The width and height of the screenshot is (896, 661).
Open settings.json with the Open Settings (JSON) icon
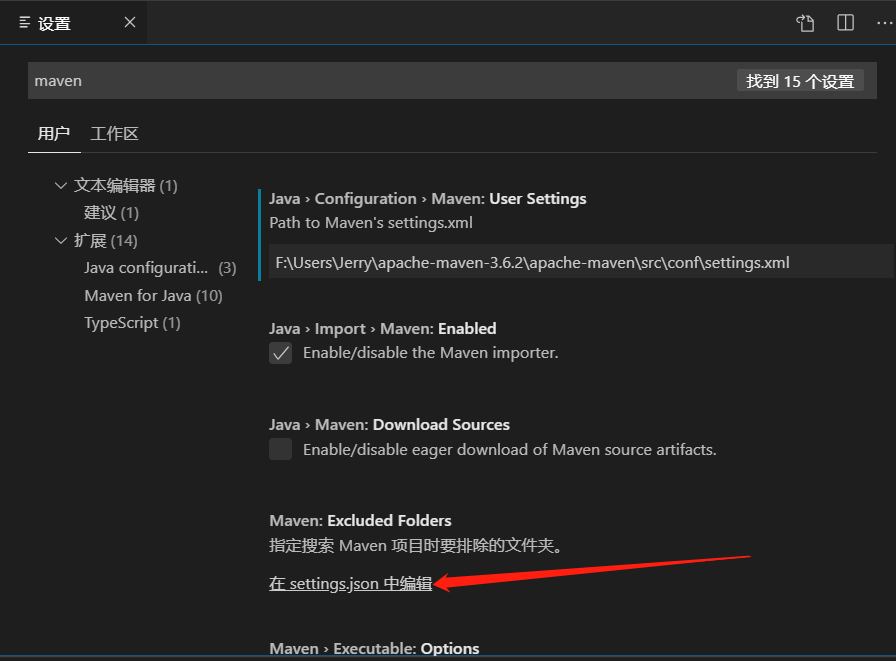[805, 22]
